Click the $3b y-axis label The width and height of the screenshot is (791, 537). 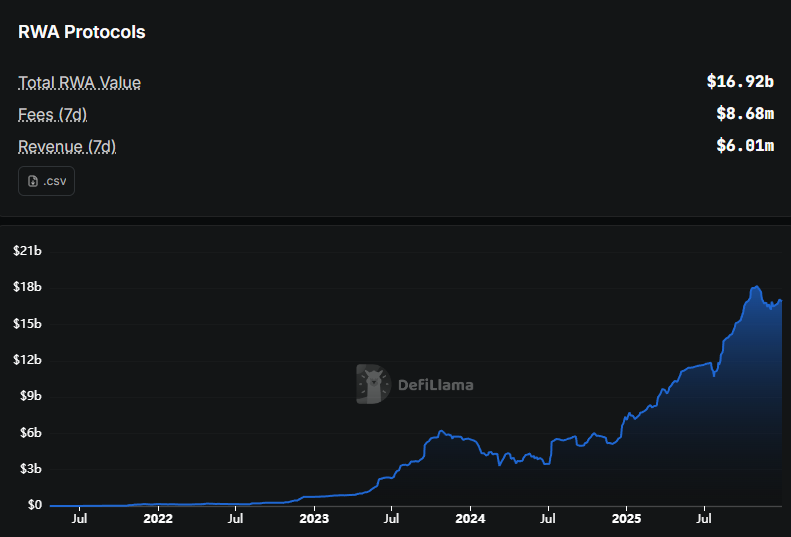(30, 469)
